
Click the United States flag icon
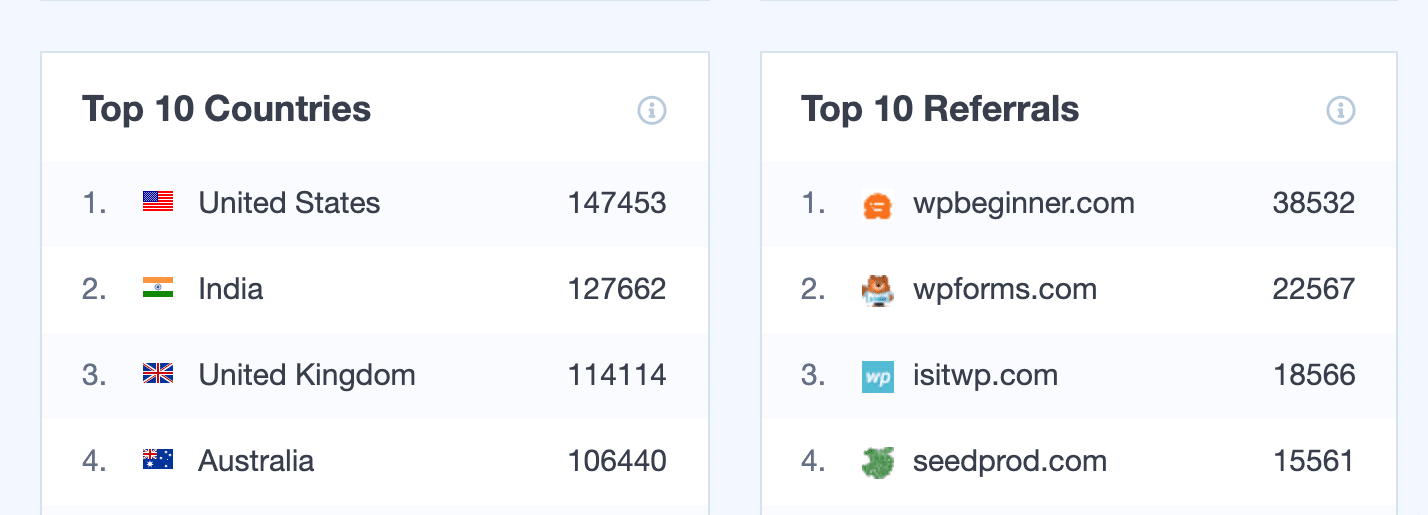[x=158, y=202]
